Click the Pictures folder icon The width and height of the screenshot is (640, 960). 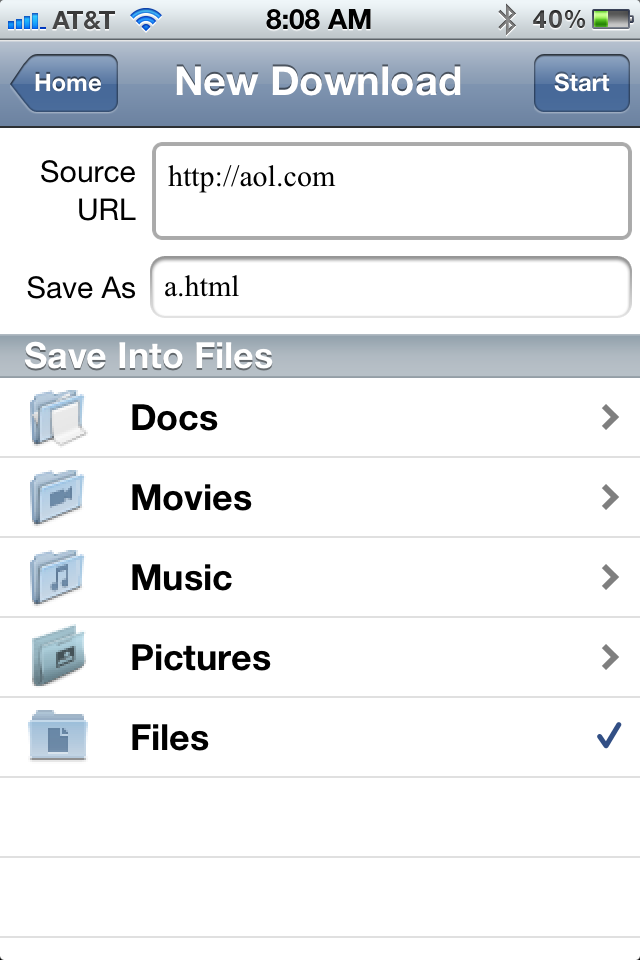point(57,658)
